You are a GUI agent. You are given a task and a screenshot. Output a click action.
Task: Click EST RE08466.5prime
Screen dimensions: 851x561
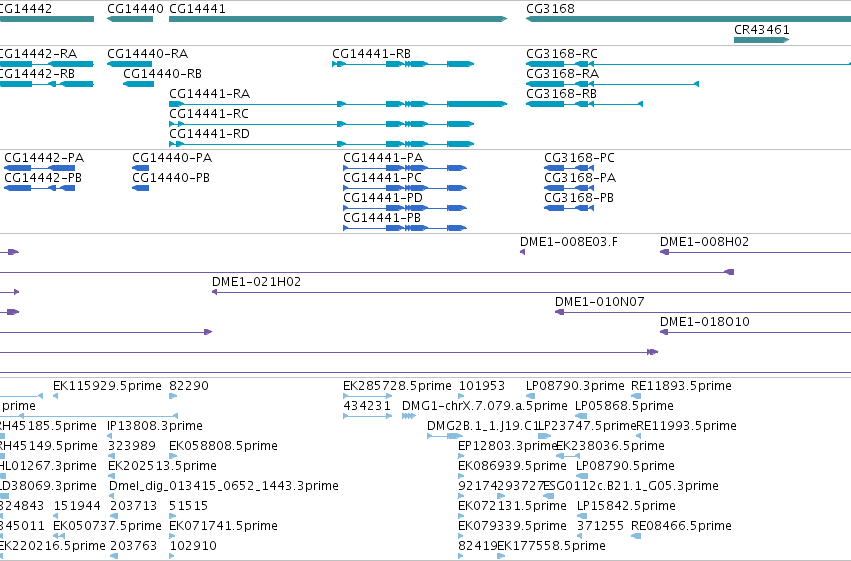pos(681,526)
